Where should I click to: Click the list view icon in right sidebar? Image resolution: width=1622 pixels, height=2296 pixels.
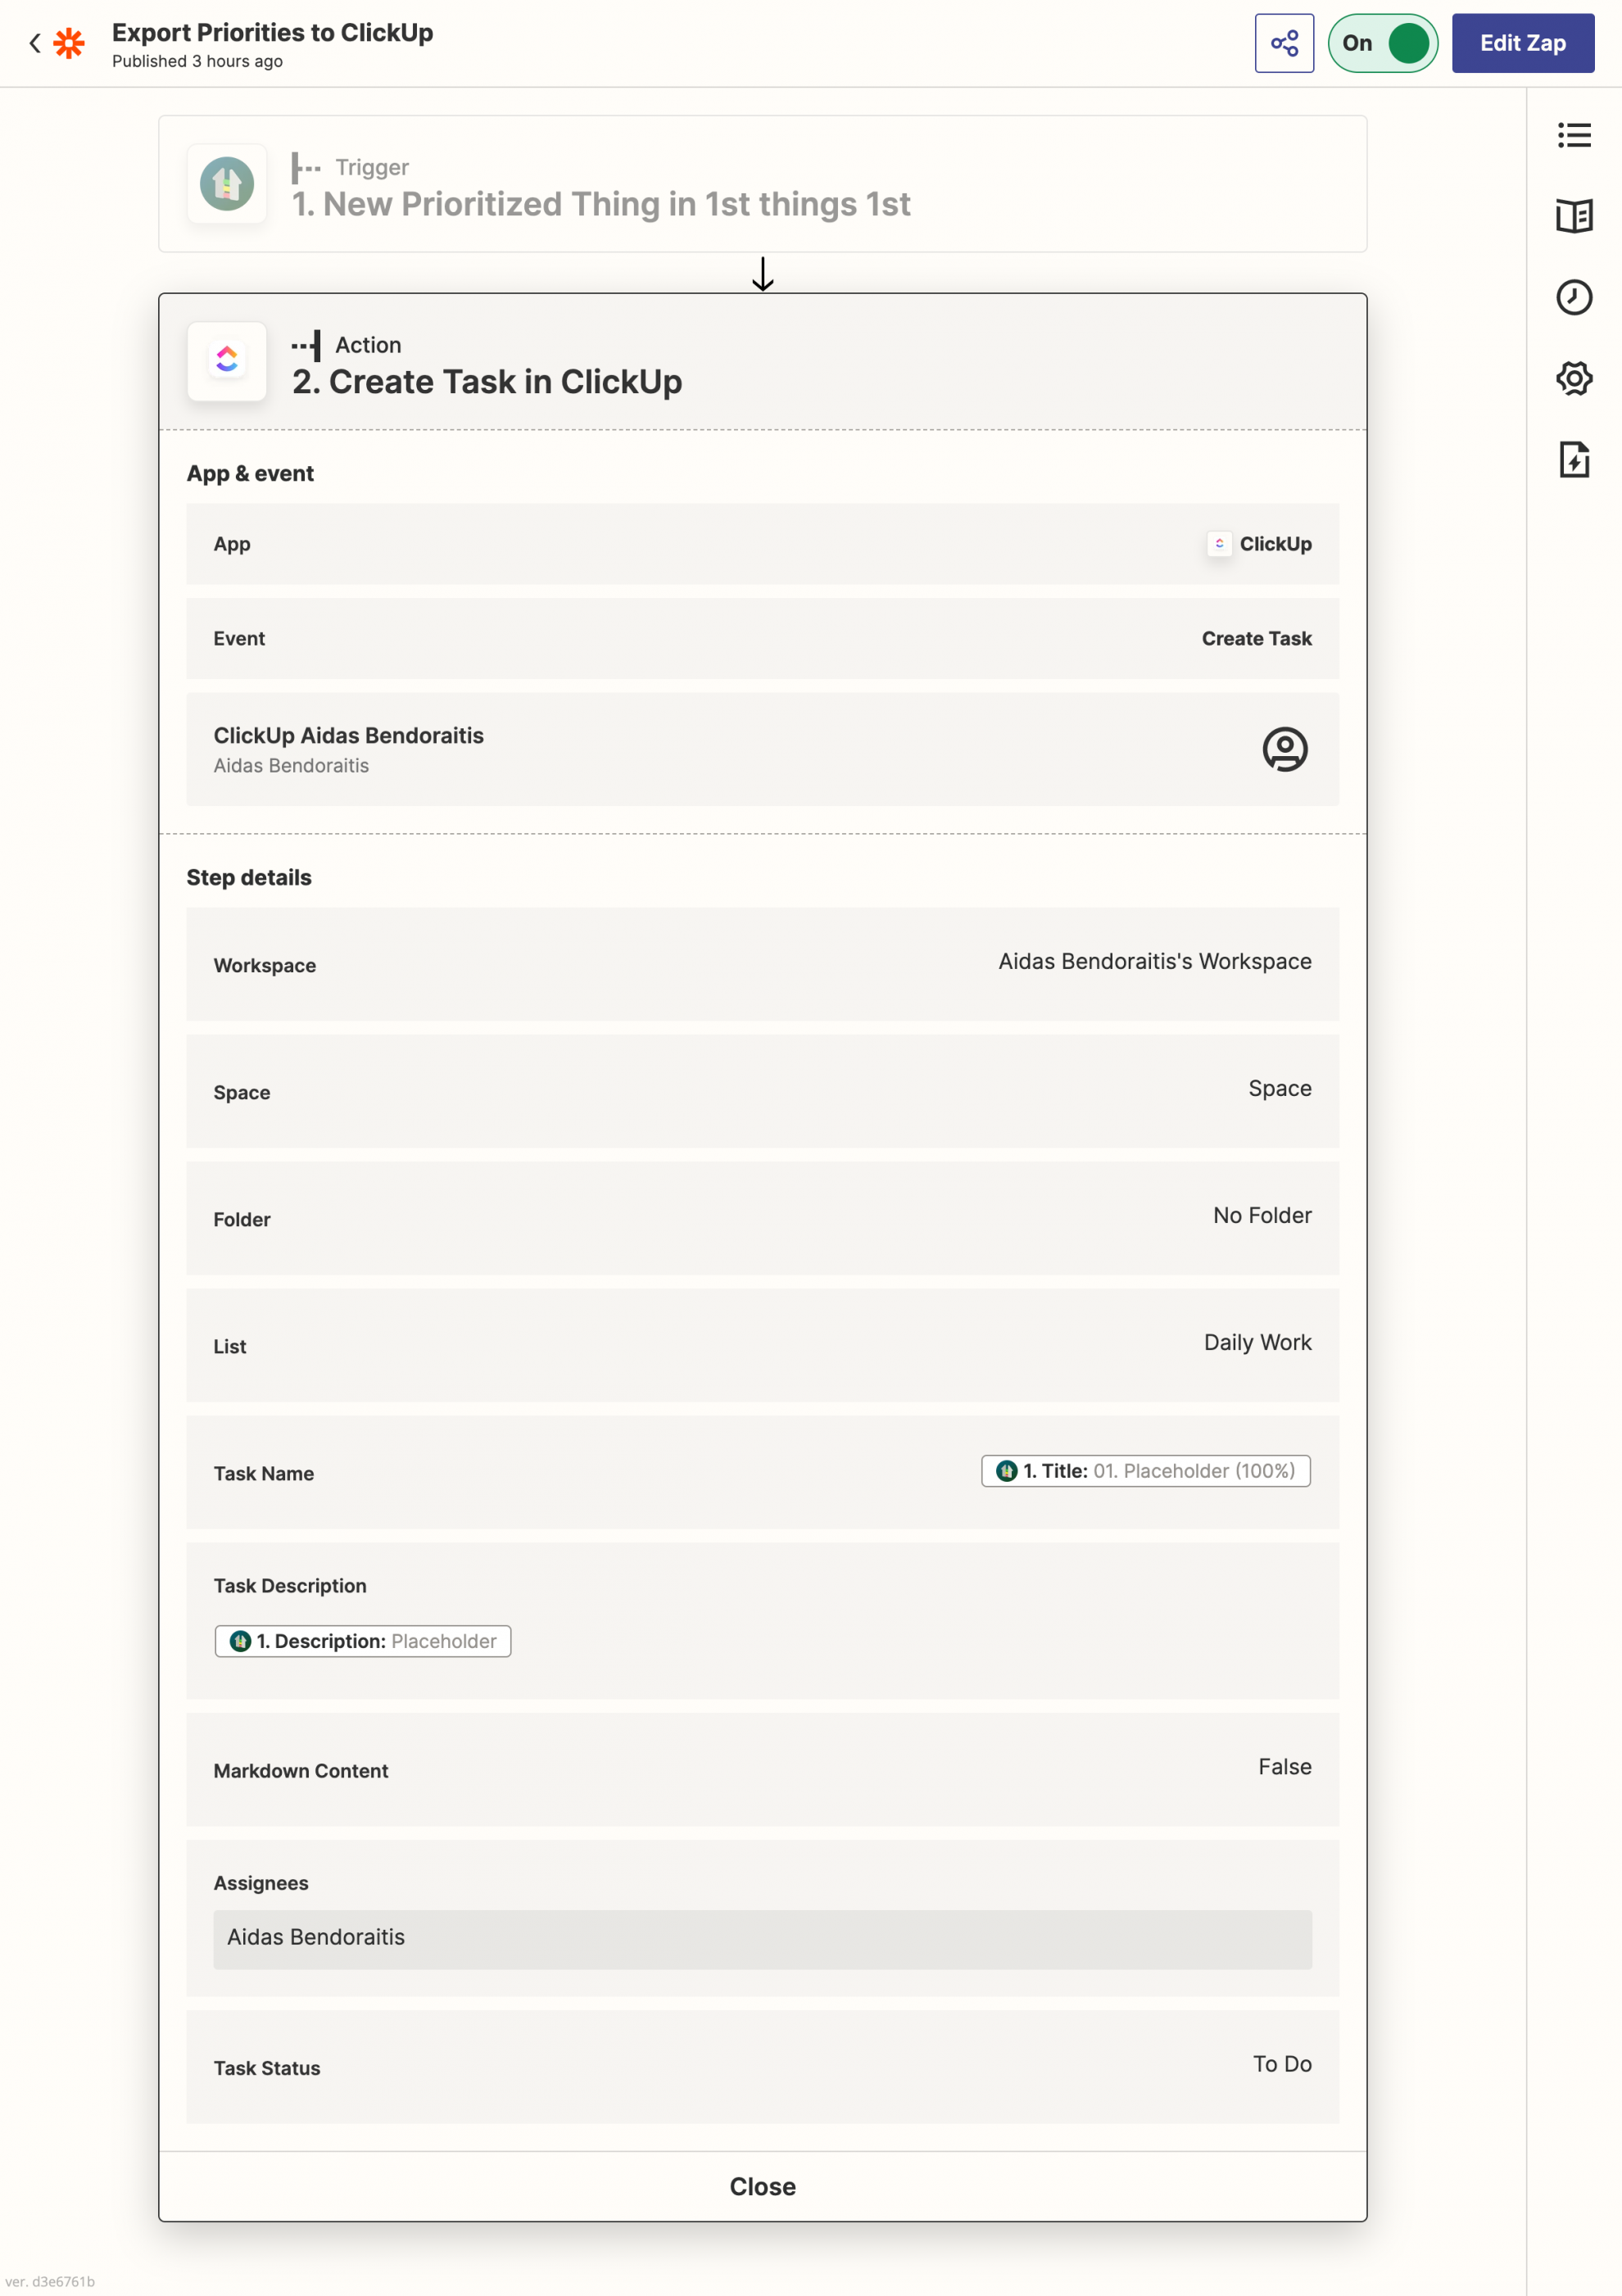tap(1573, 135)
